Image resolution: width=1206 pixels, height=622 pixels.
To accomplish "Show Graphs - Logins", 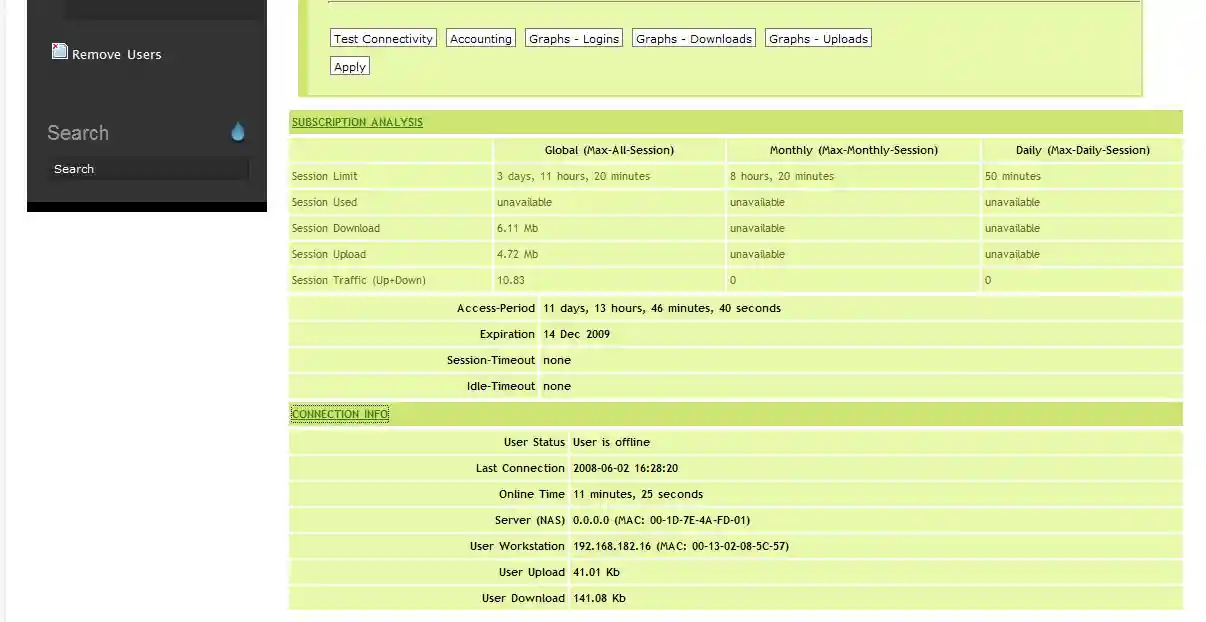I will tap(574, 39).
